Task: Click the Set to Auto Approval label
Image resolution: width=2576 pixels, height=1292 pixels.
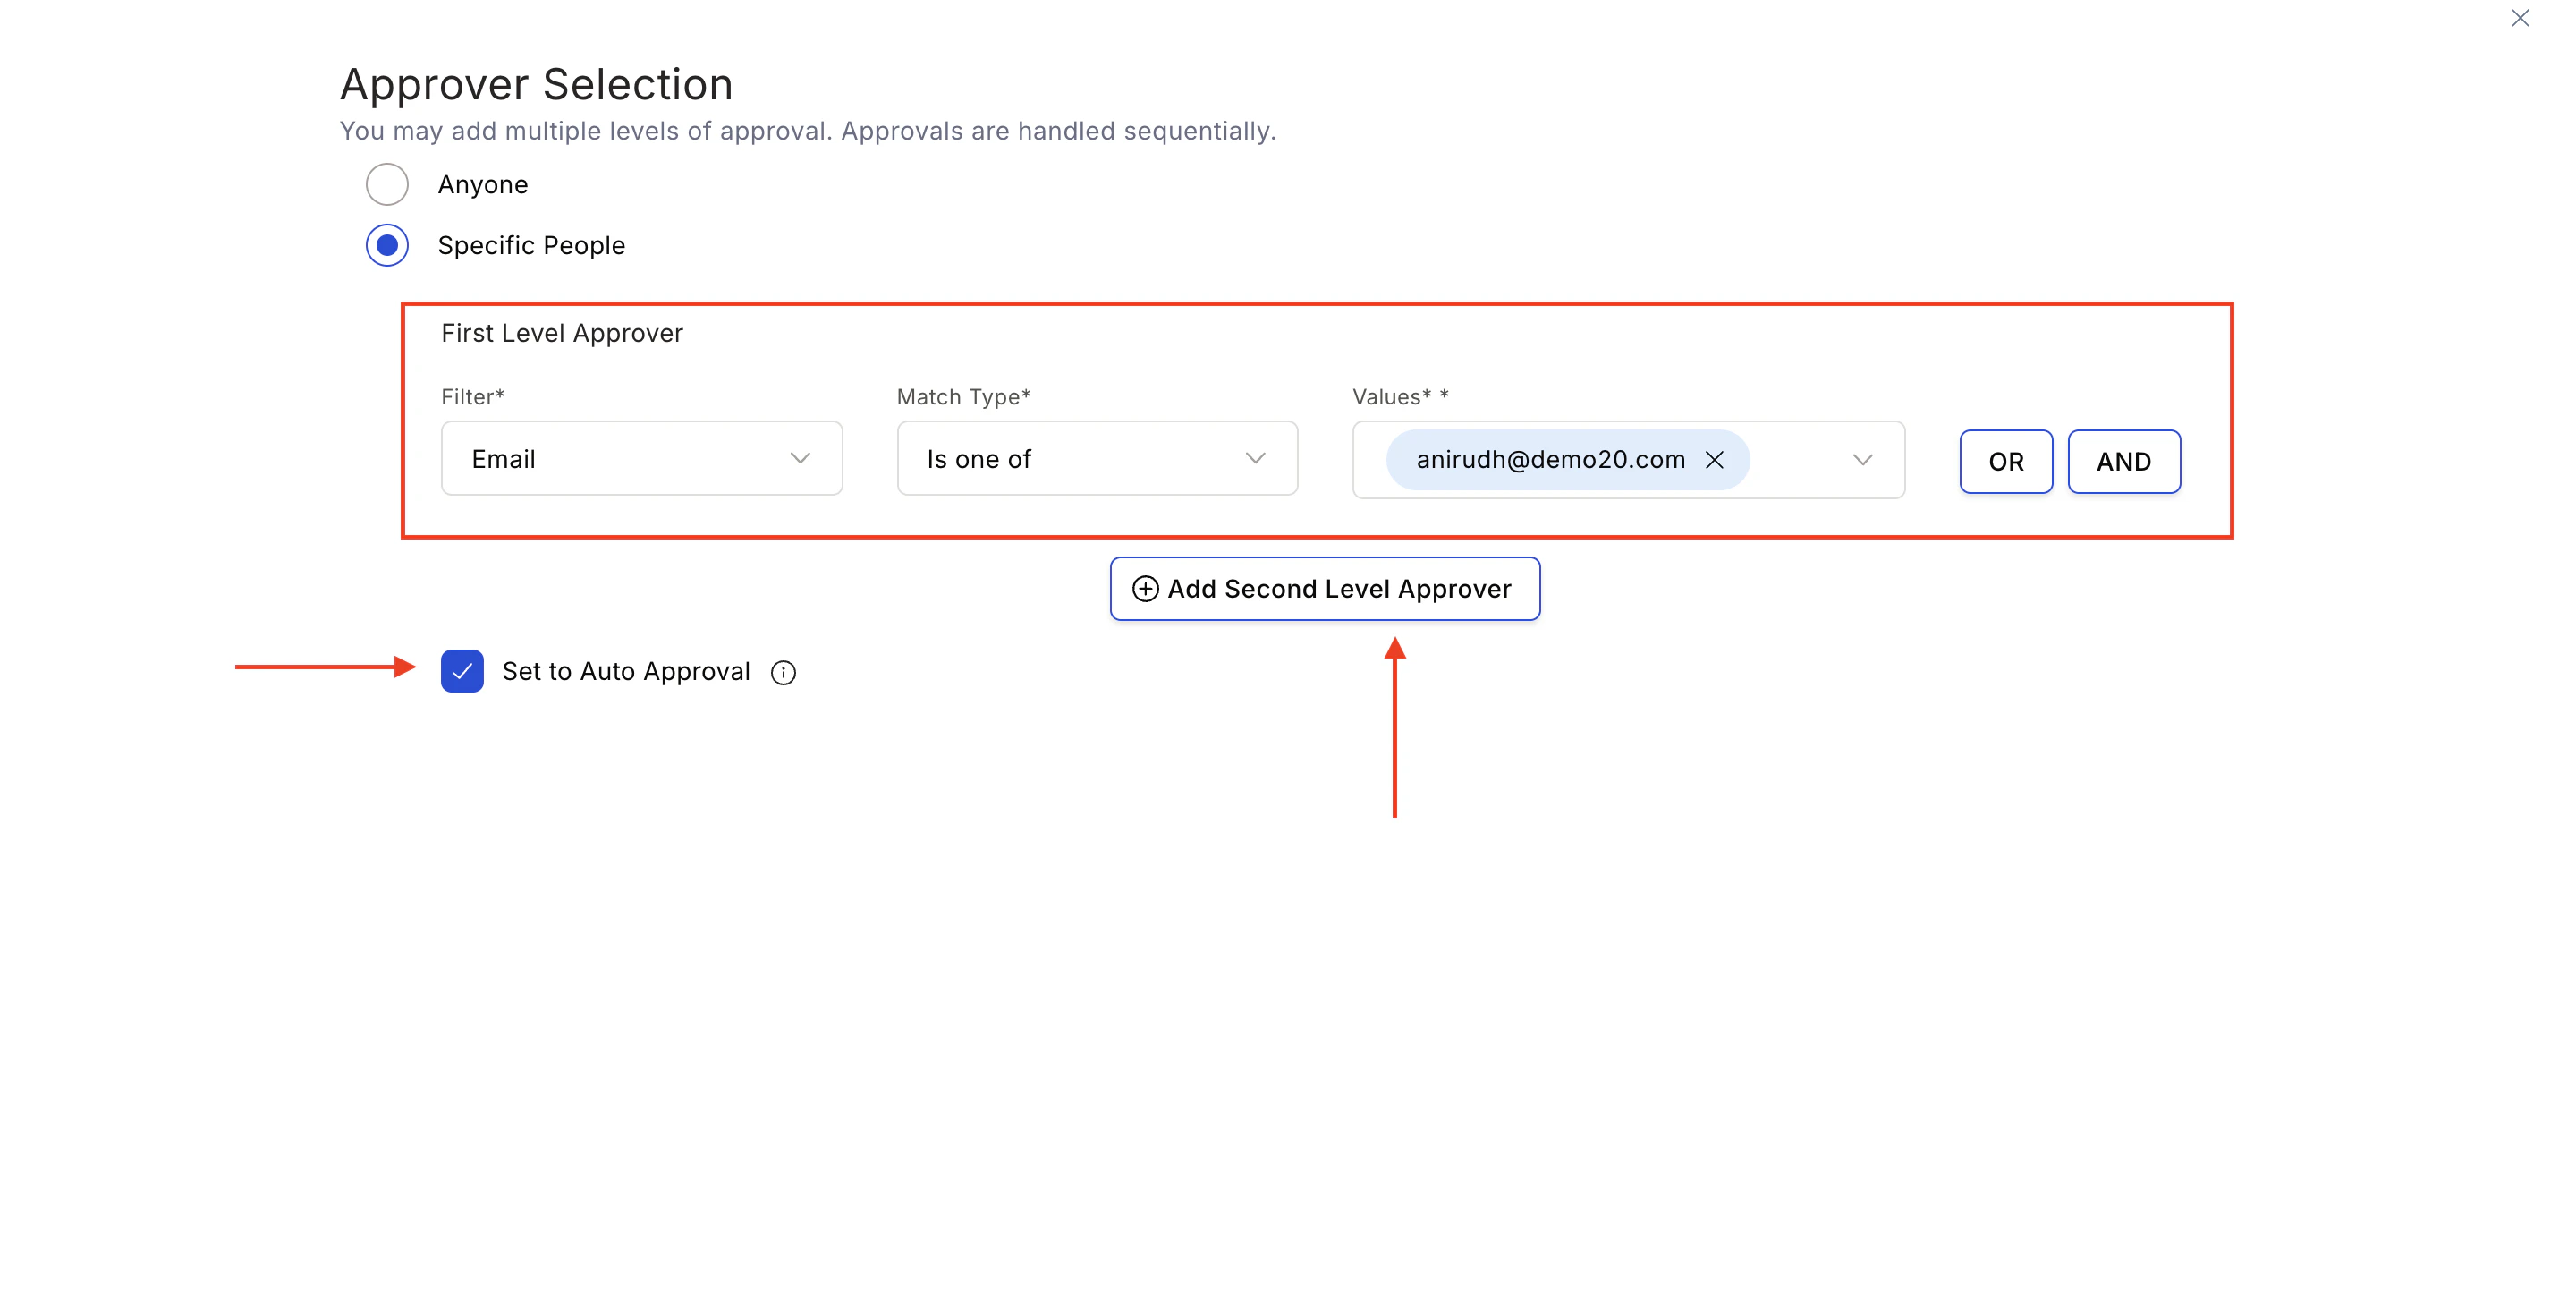Action: [x=626, y=672]
